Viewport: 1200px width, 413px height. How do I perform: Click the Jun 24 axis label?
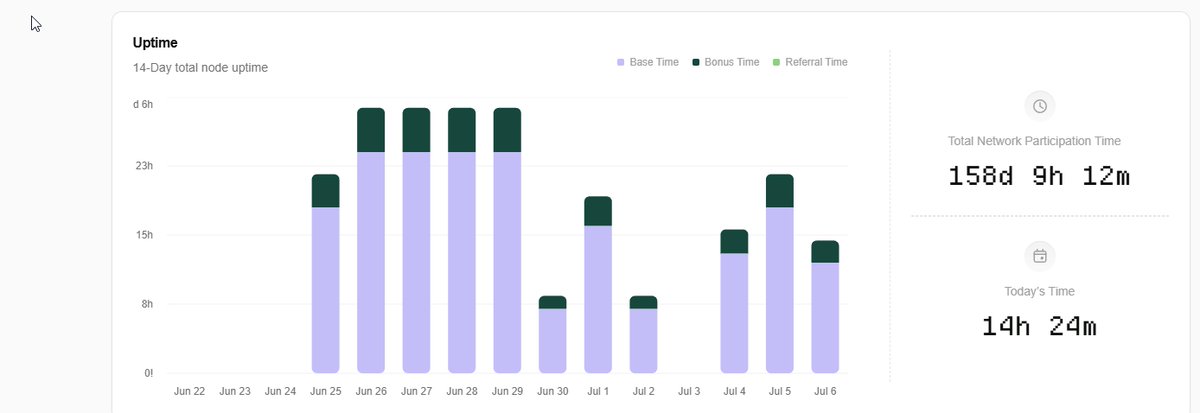tap(280, 391)
